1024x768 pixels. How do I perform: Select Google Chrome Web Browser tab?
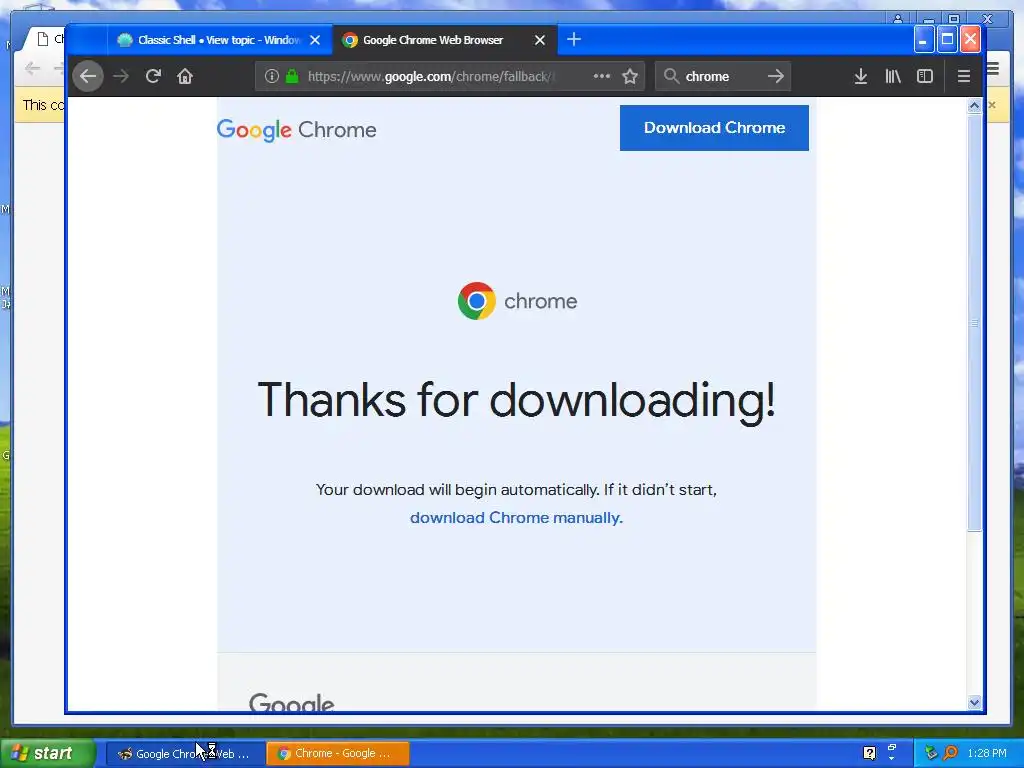445,40
